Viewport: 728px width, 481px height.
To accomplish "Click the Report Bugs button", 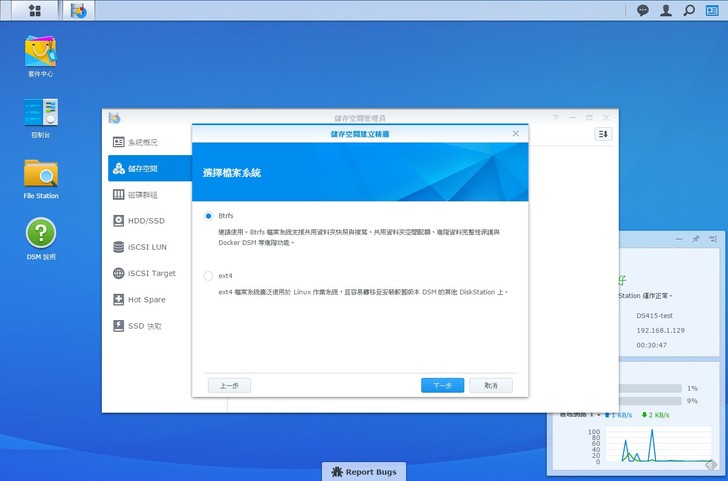I will (x=364, y=471).
